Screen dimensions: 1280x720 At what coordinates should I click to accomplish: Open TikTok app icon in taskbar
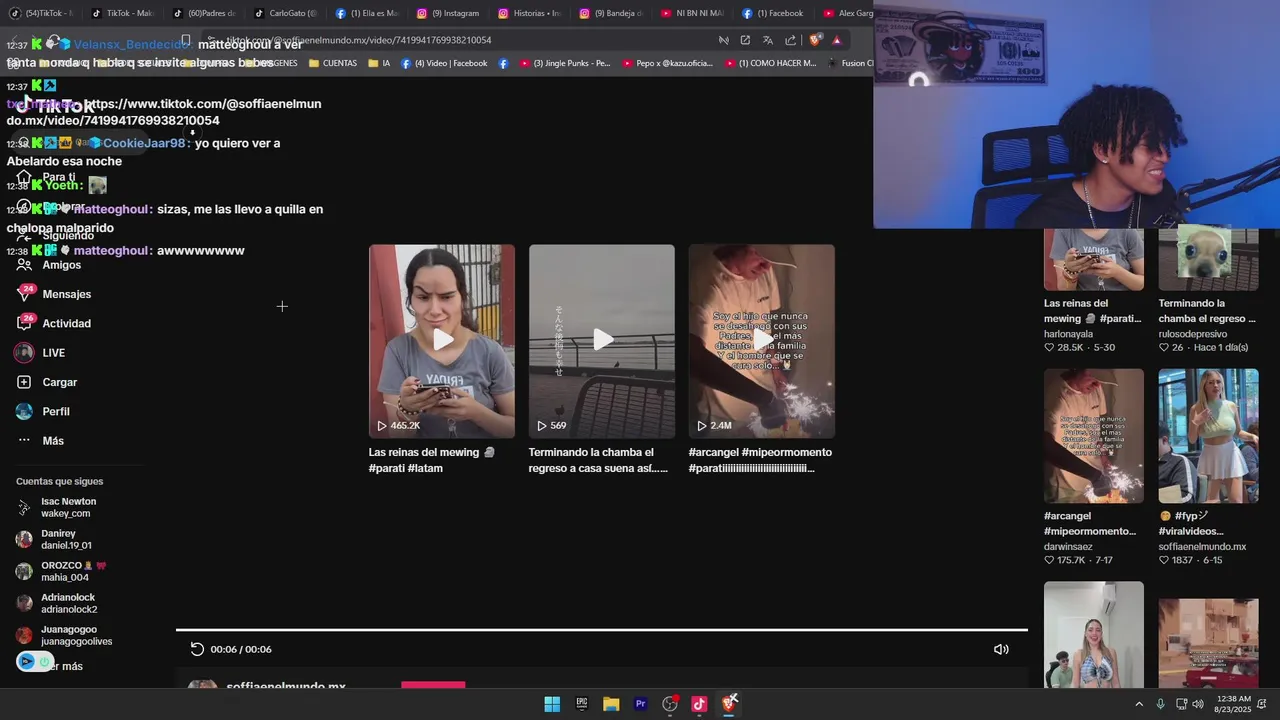(x=699, y=704)
